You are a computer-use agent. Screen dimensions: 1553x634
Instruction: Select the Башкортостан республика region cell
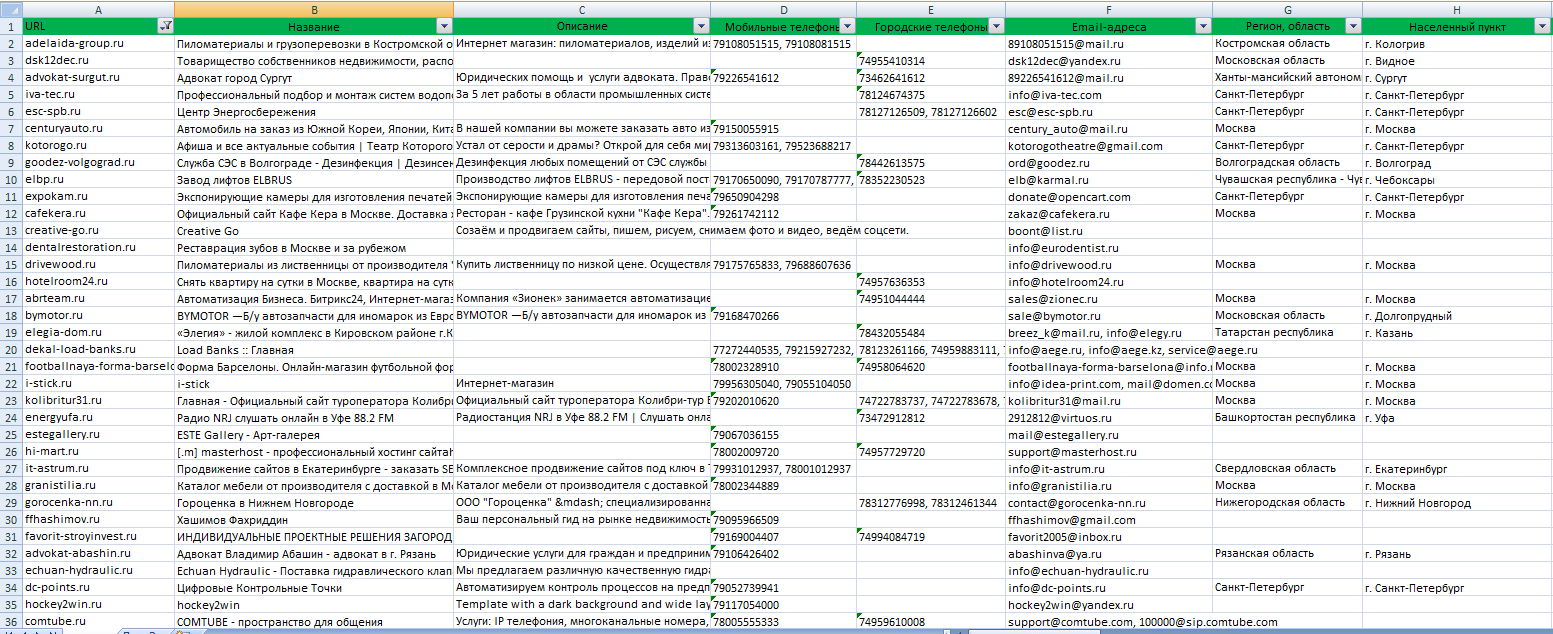pyautogui.click(x=1287, y=418)
